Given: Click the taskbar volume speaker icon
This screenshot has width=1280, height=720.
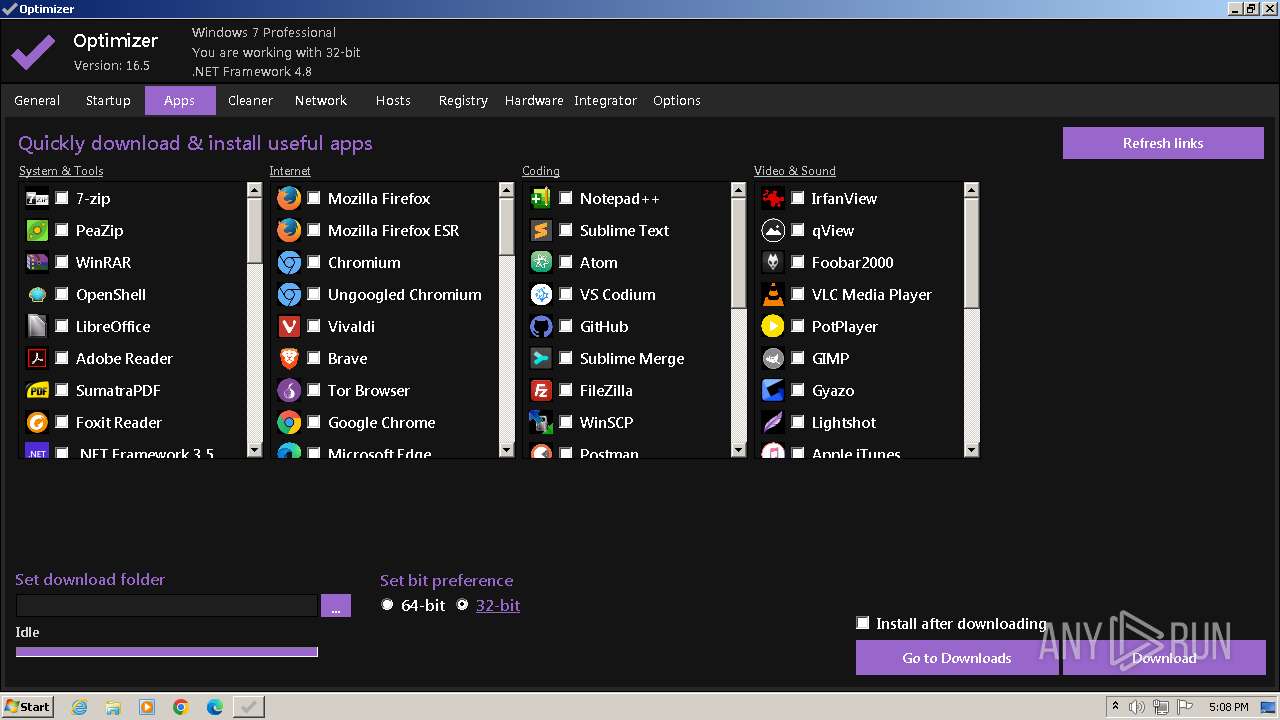Looking at the screenshot, I should coord(1137,707).
